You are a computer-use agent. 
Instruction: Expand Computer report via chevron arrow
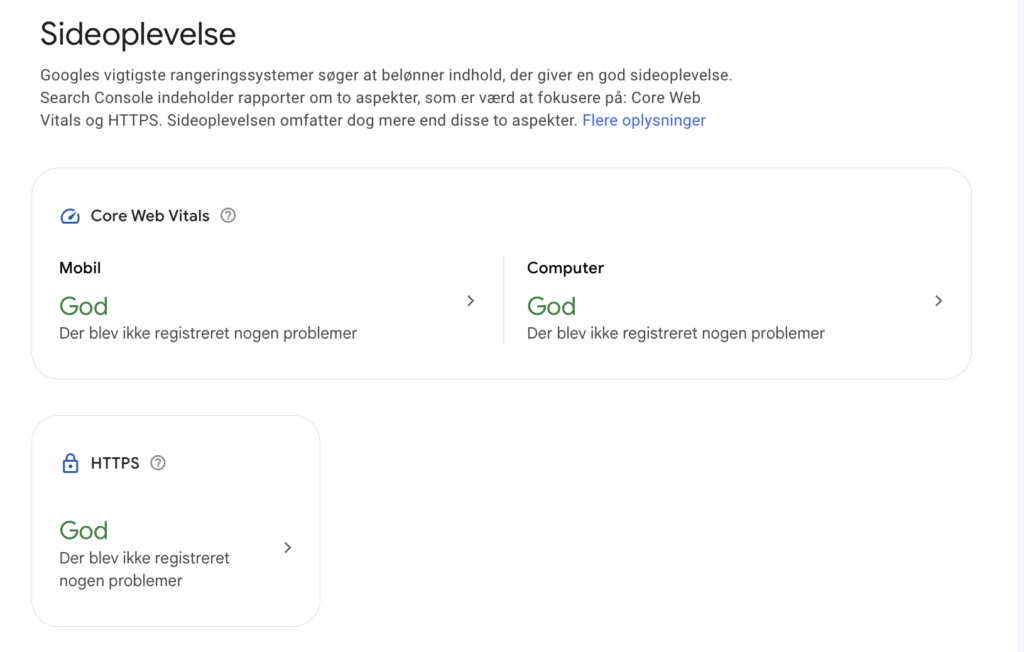point(938,301)
